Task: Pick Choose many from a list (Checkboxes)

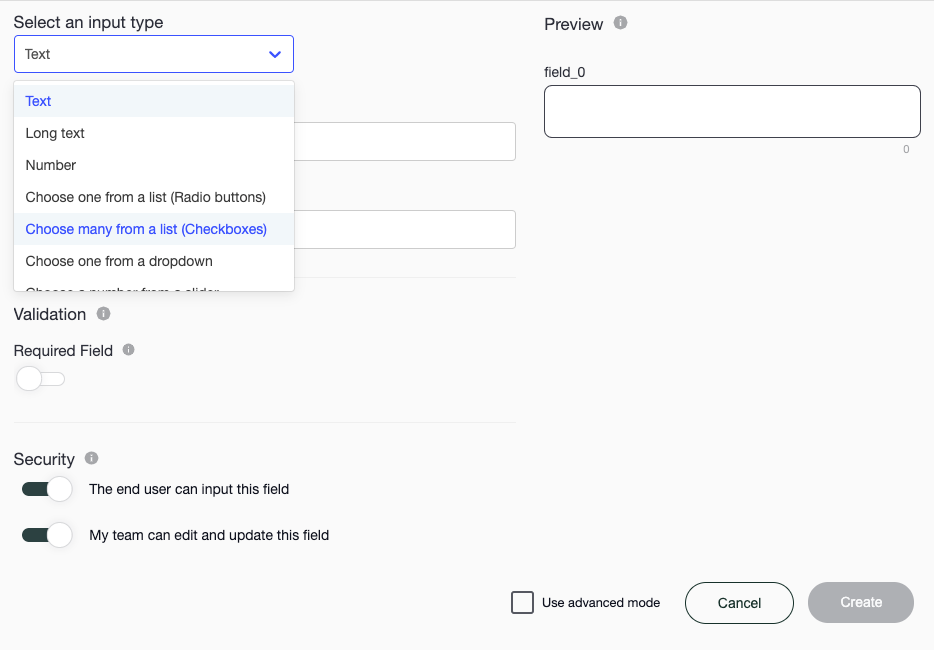Action: (154, 229)
